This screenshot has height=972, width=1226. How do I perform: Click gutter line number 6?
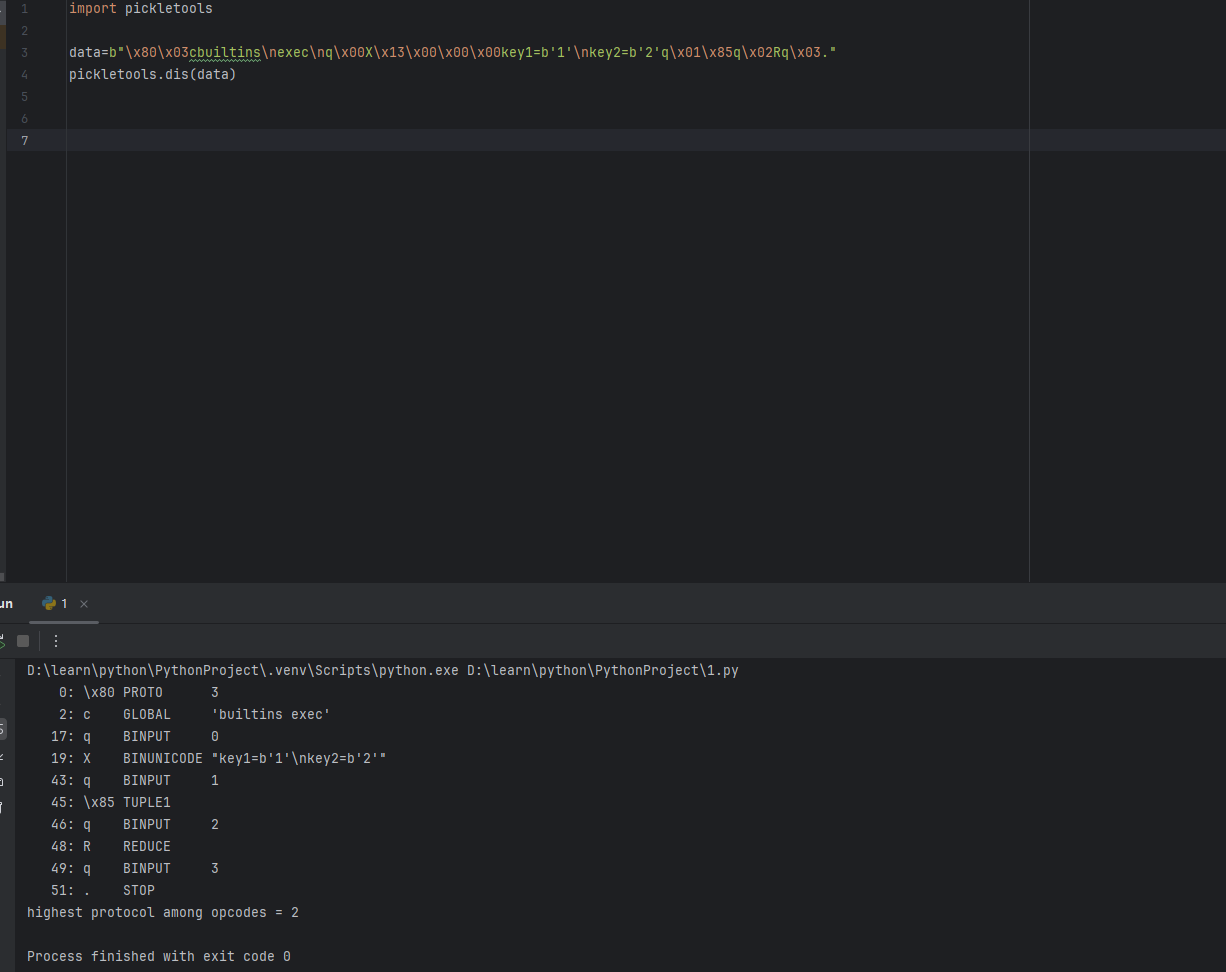coord(25,118)
